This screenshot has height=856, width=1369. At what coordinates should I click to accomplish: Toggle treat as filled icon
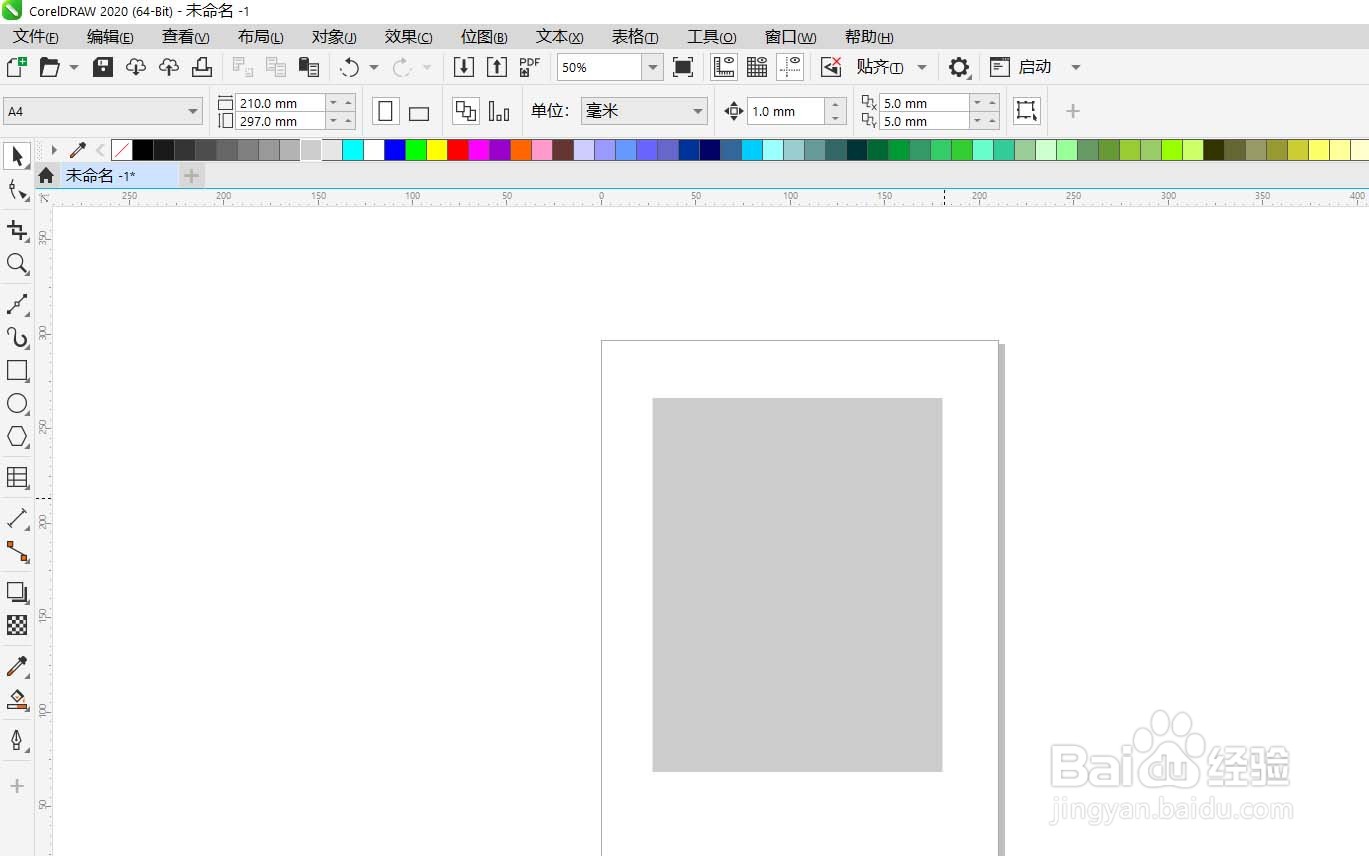tap(1027, 111)
